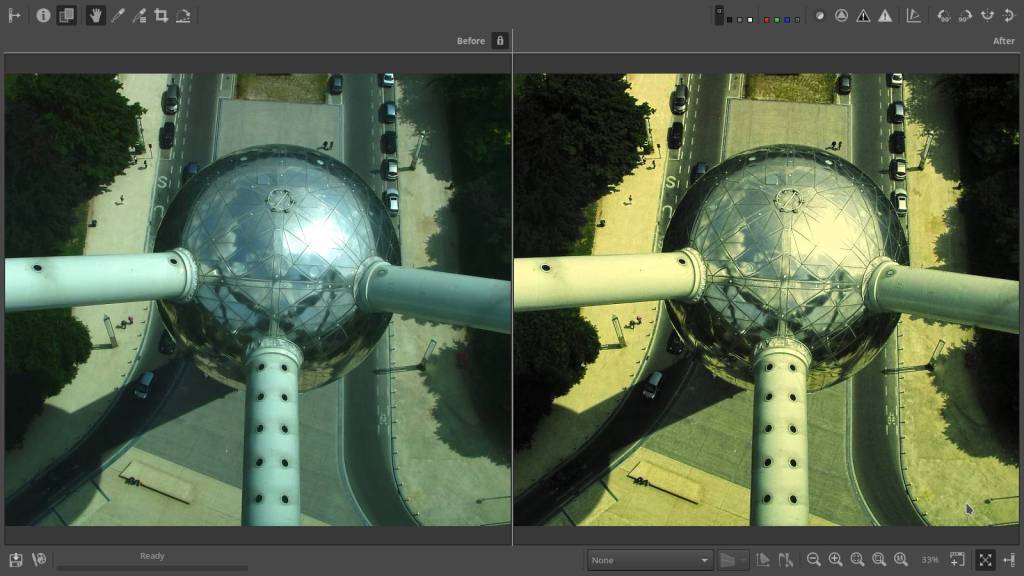Toggle the left panel visibility

point(14,15)
